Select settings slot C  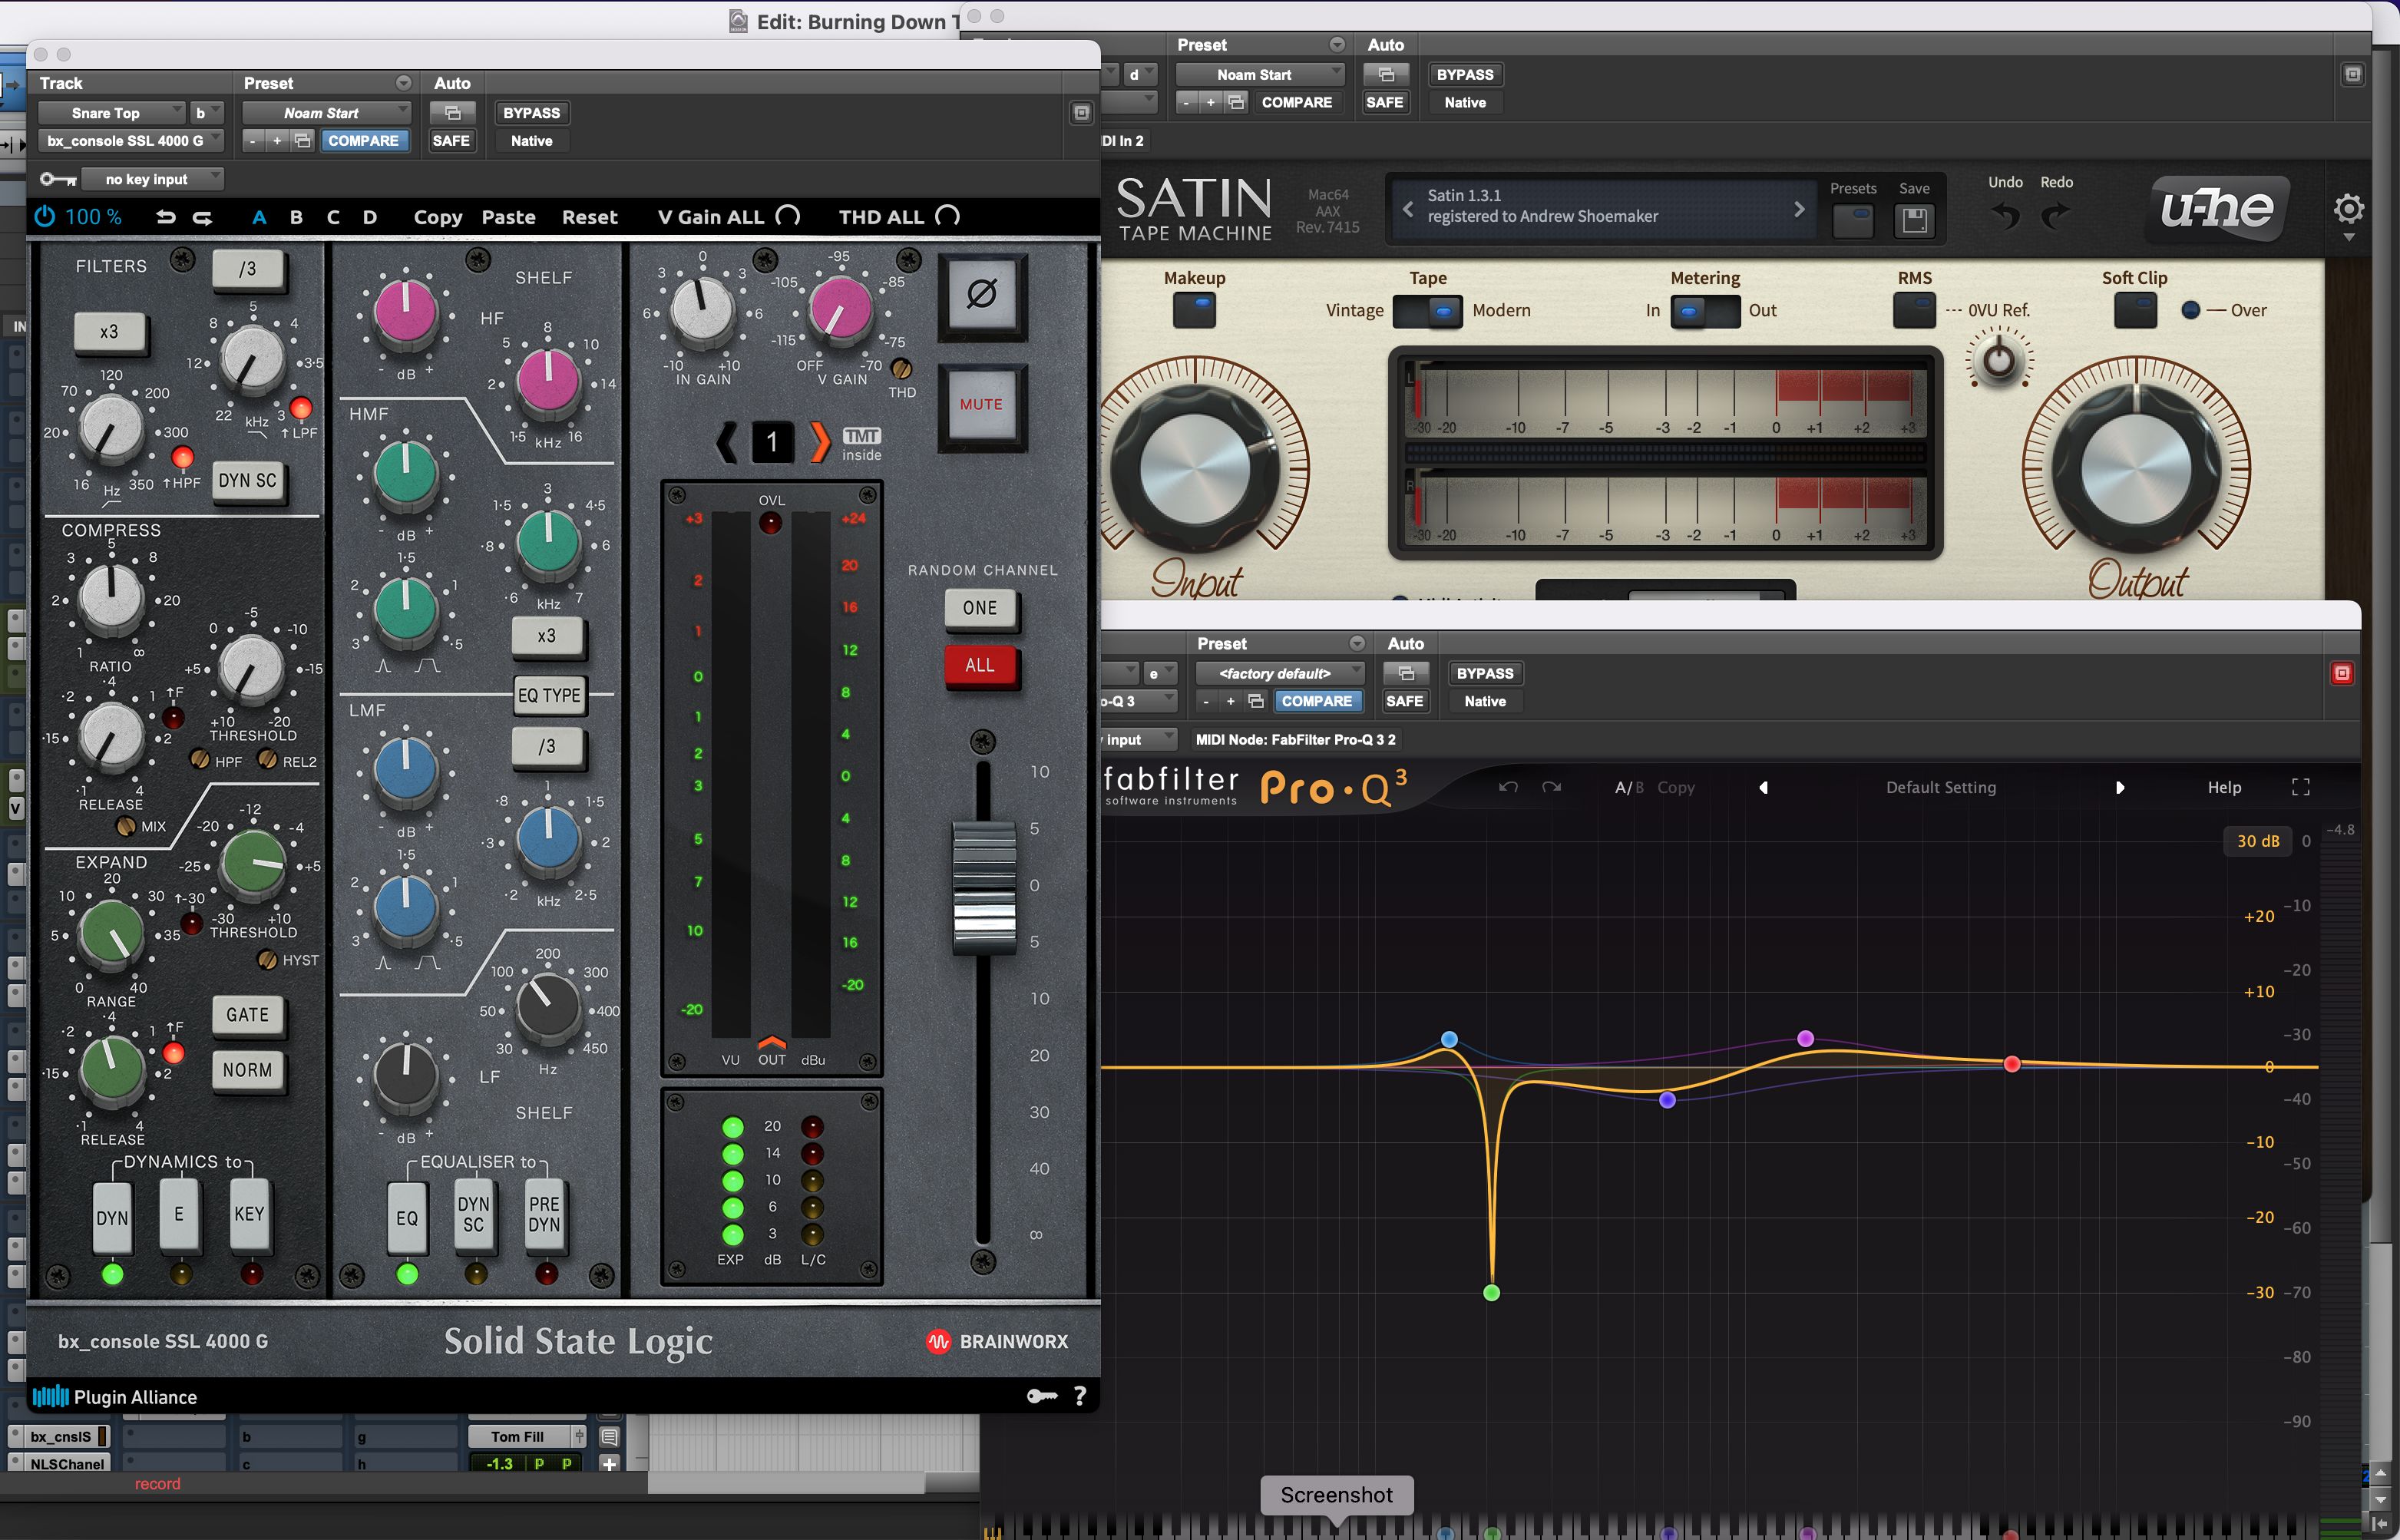click(x=333, y=217)
